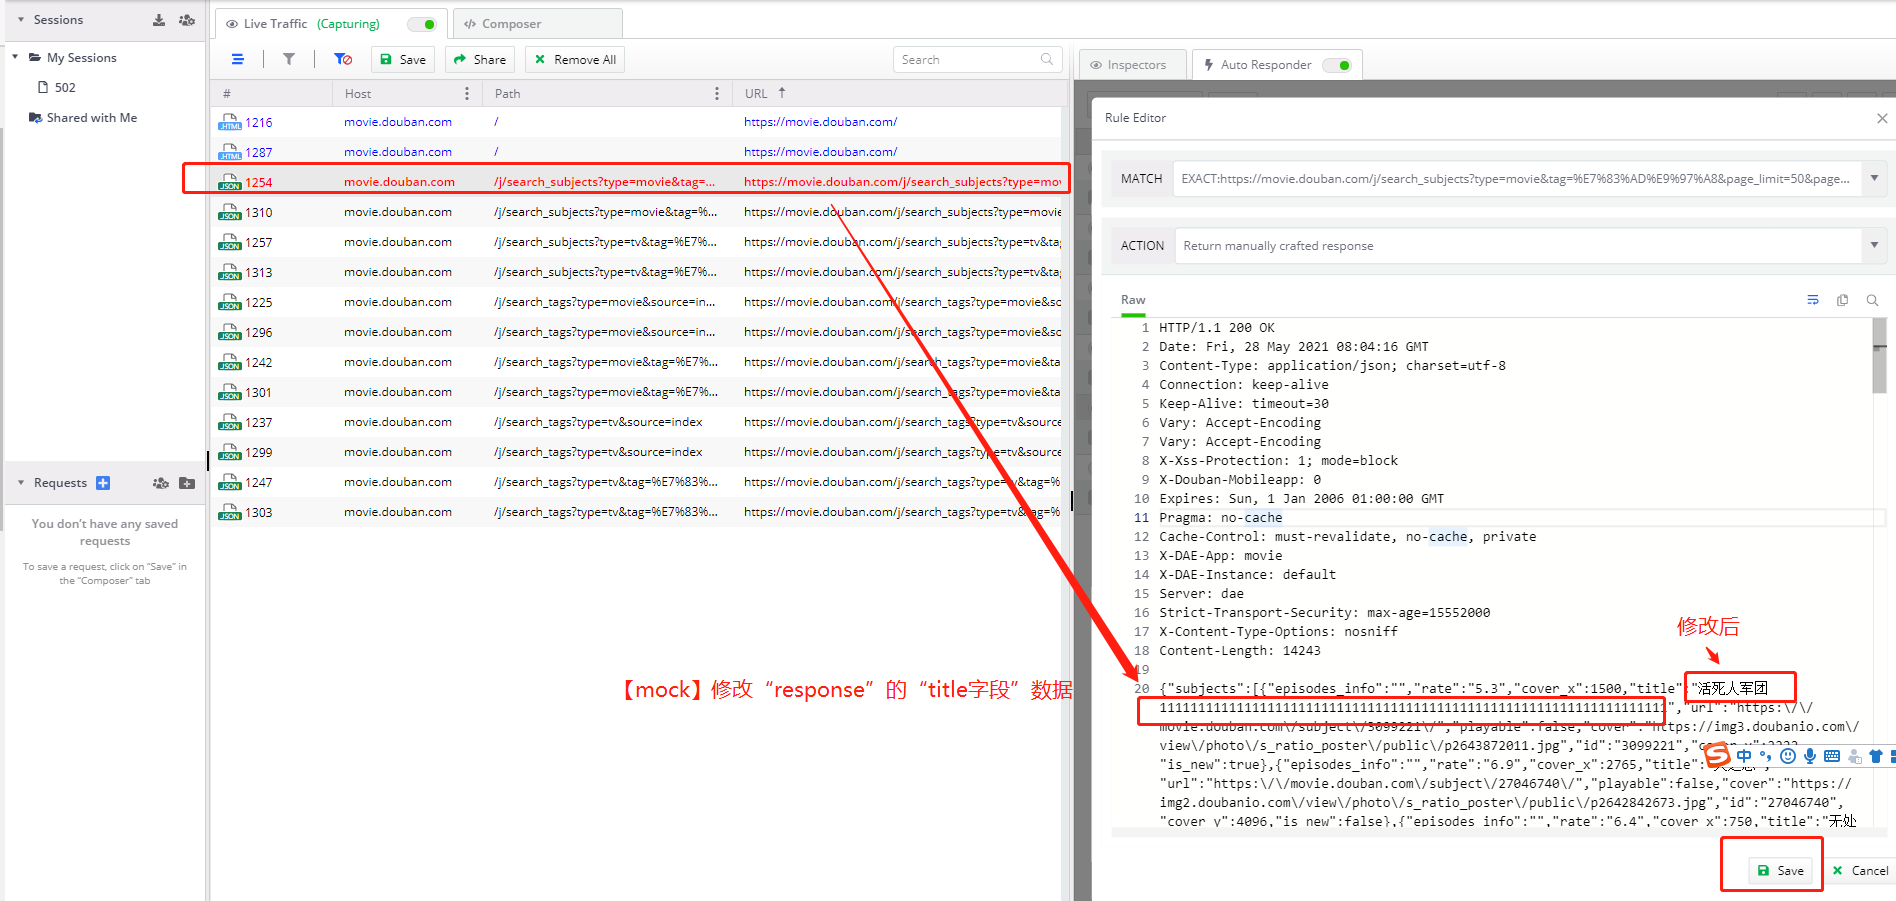
Task: Click HTML icon of session 1216
Action: click(x=230, y=122)
